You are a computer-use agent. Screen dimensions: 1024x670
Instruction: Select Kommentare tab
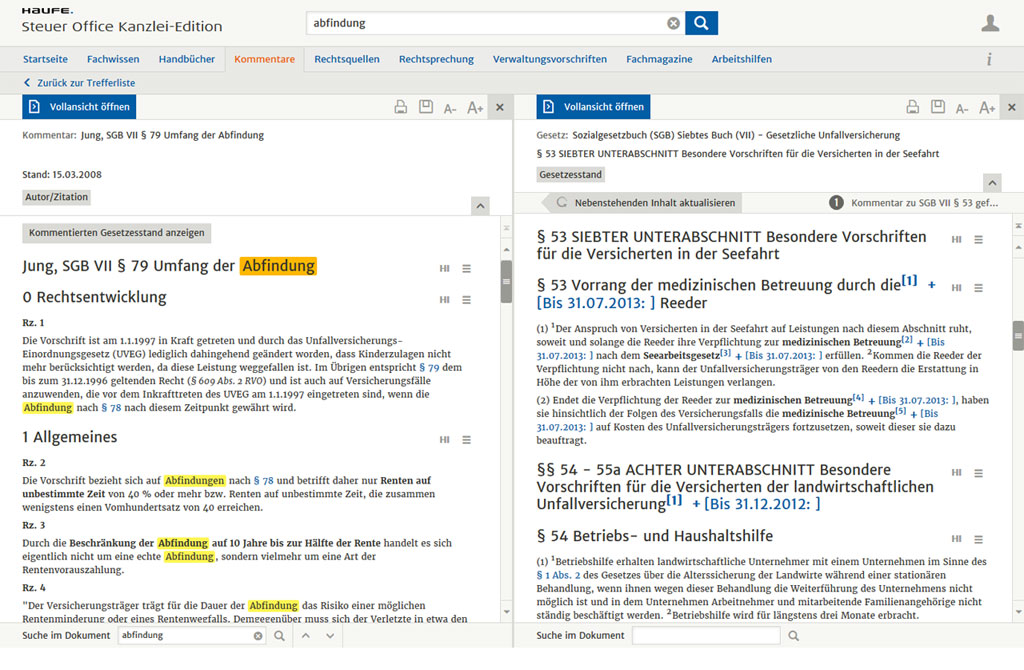264,59
